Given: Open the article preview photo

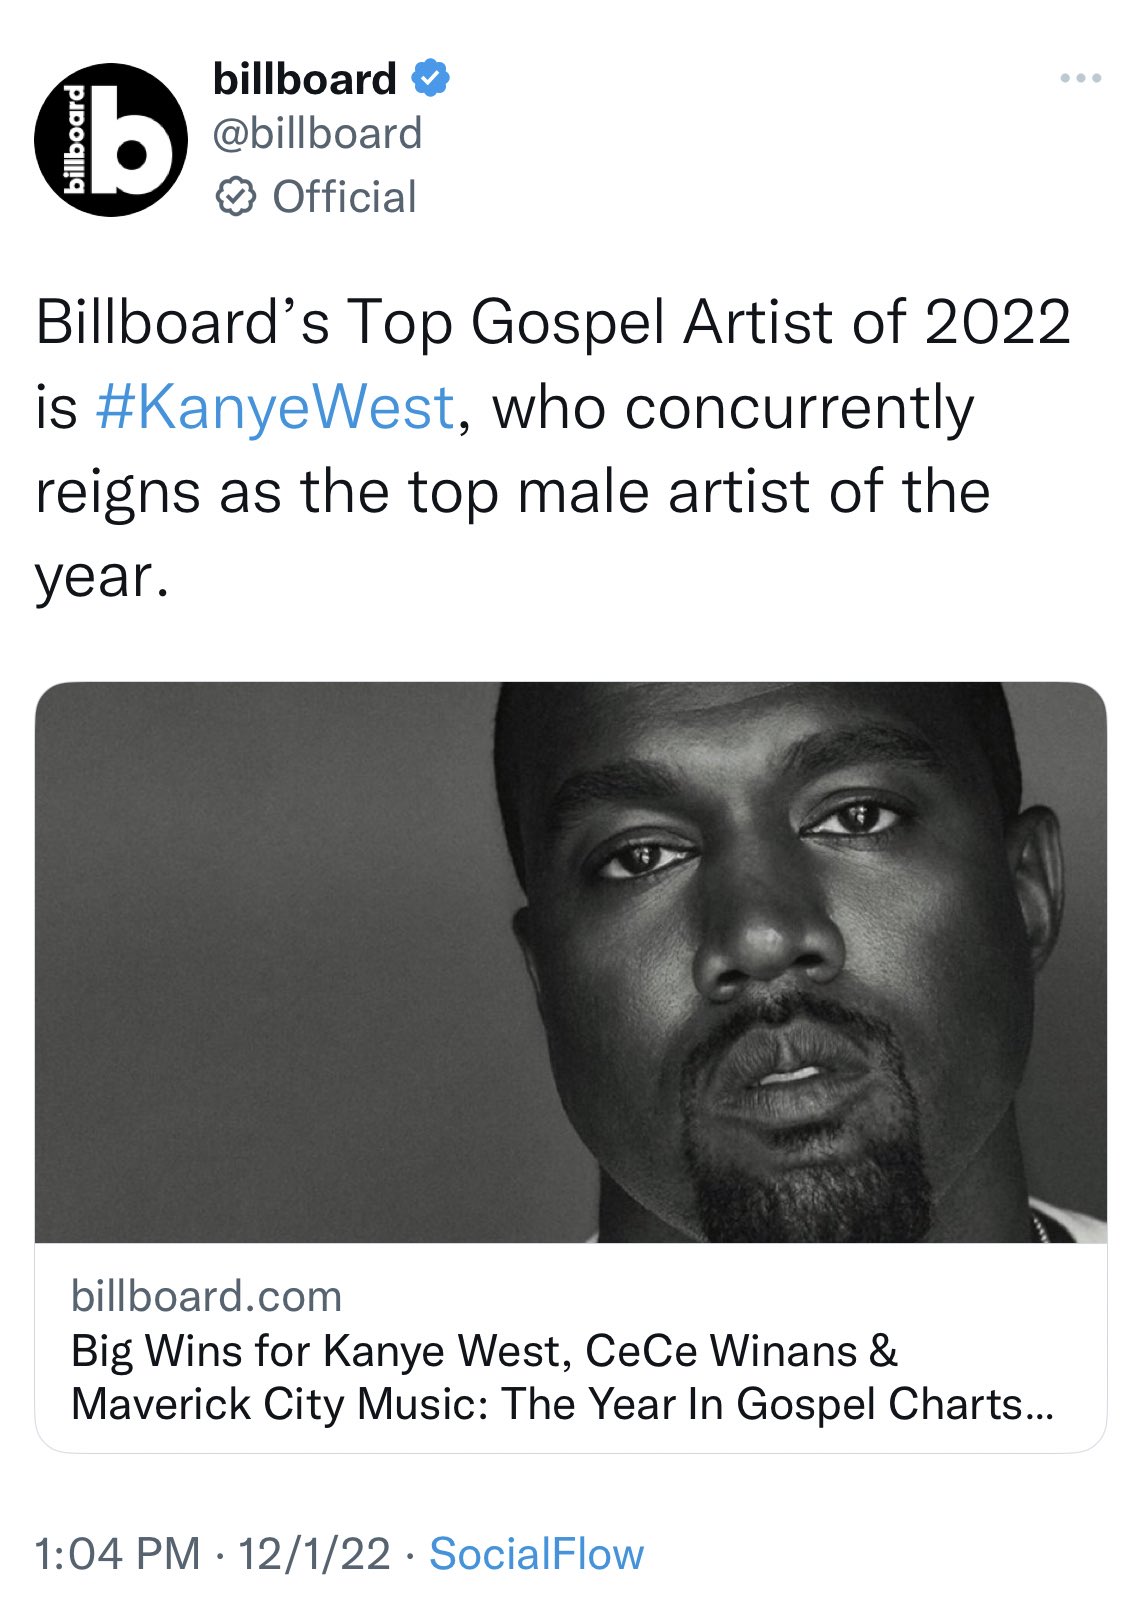Looking at the screenshot, I should coord(571,962).
